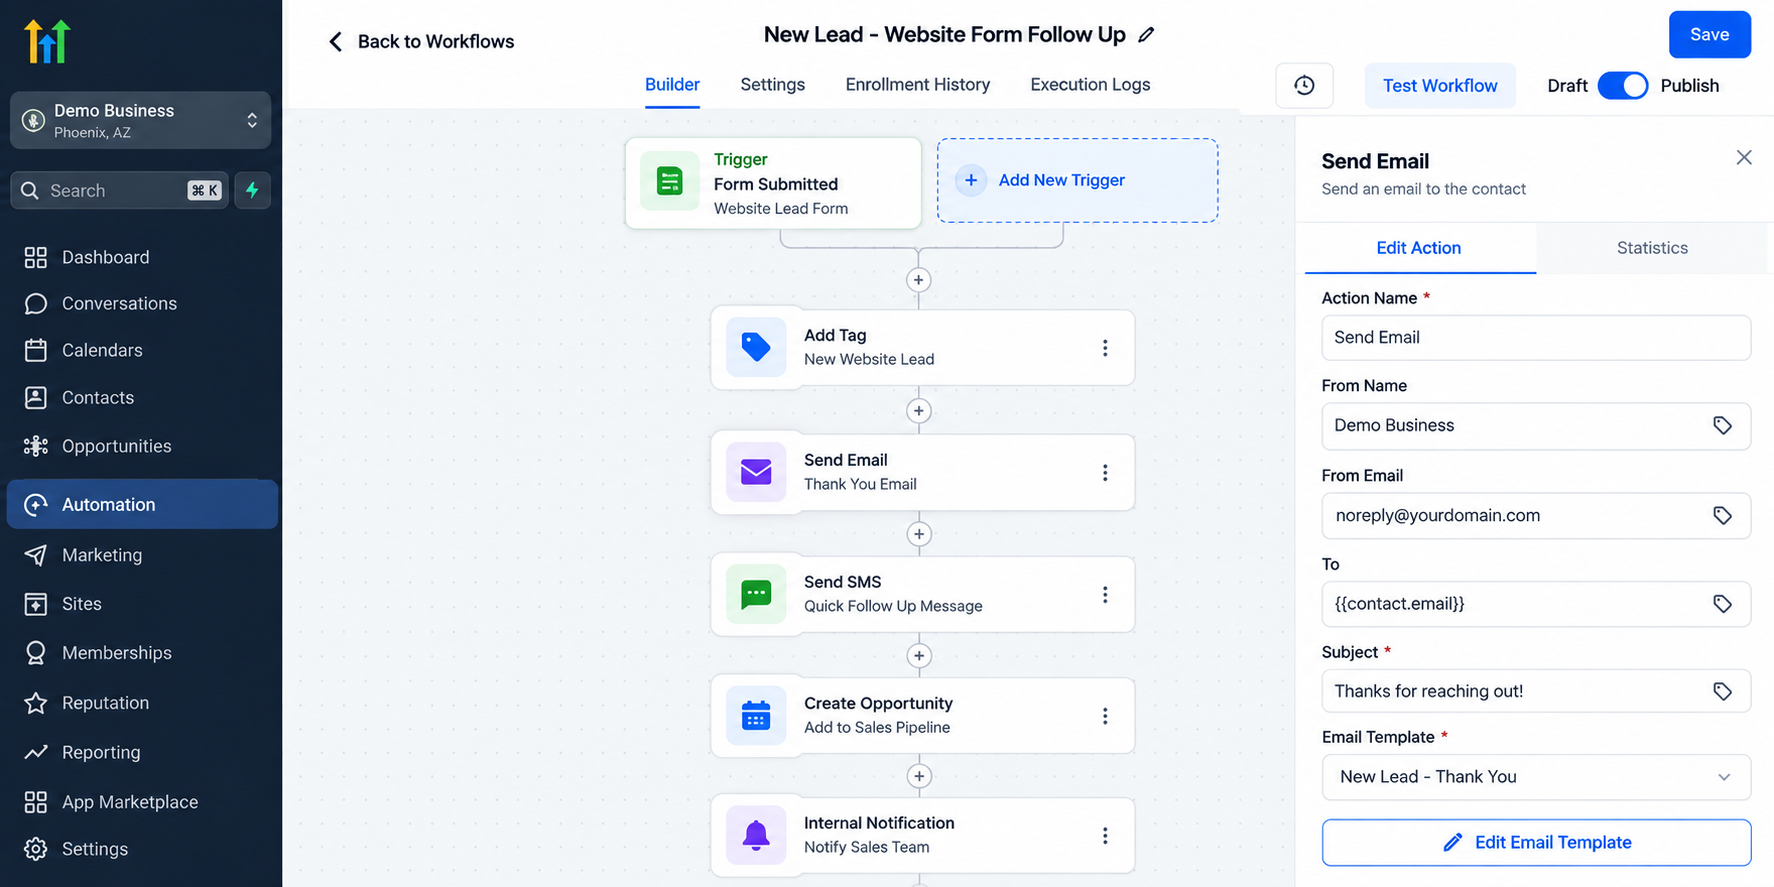The image size is (1774, 887).
Task: Click the Send Email envelope icon
Action: (x=756, y=472)
